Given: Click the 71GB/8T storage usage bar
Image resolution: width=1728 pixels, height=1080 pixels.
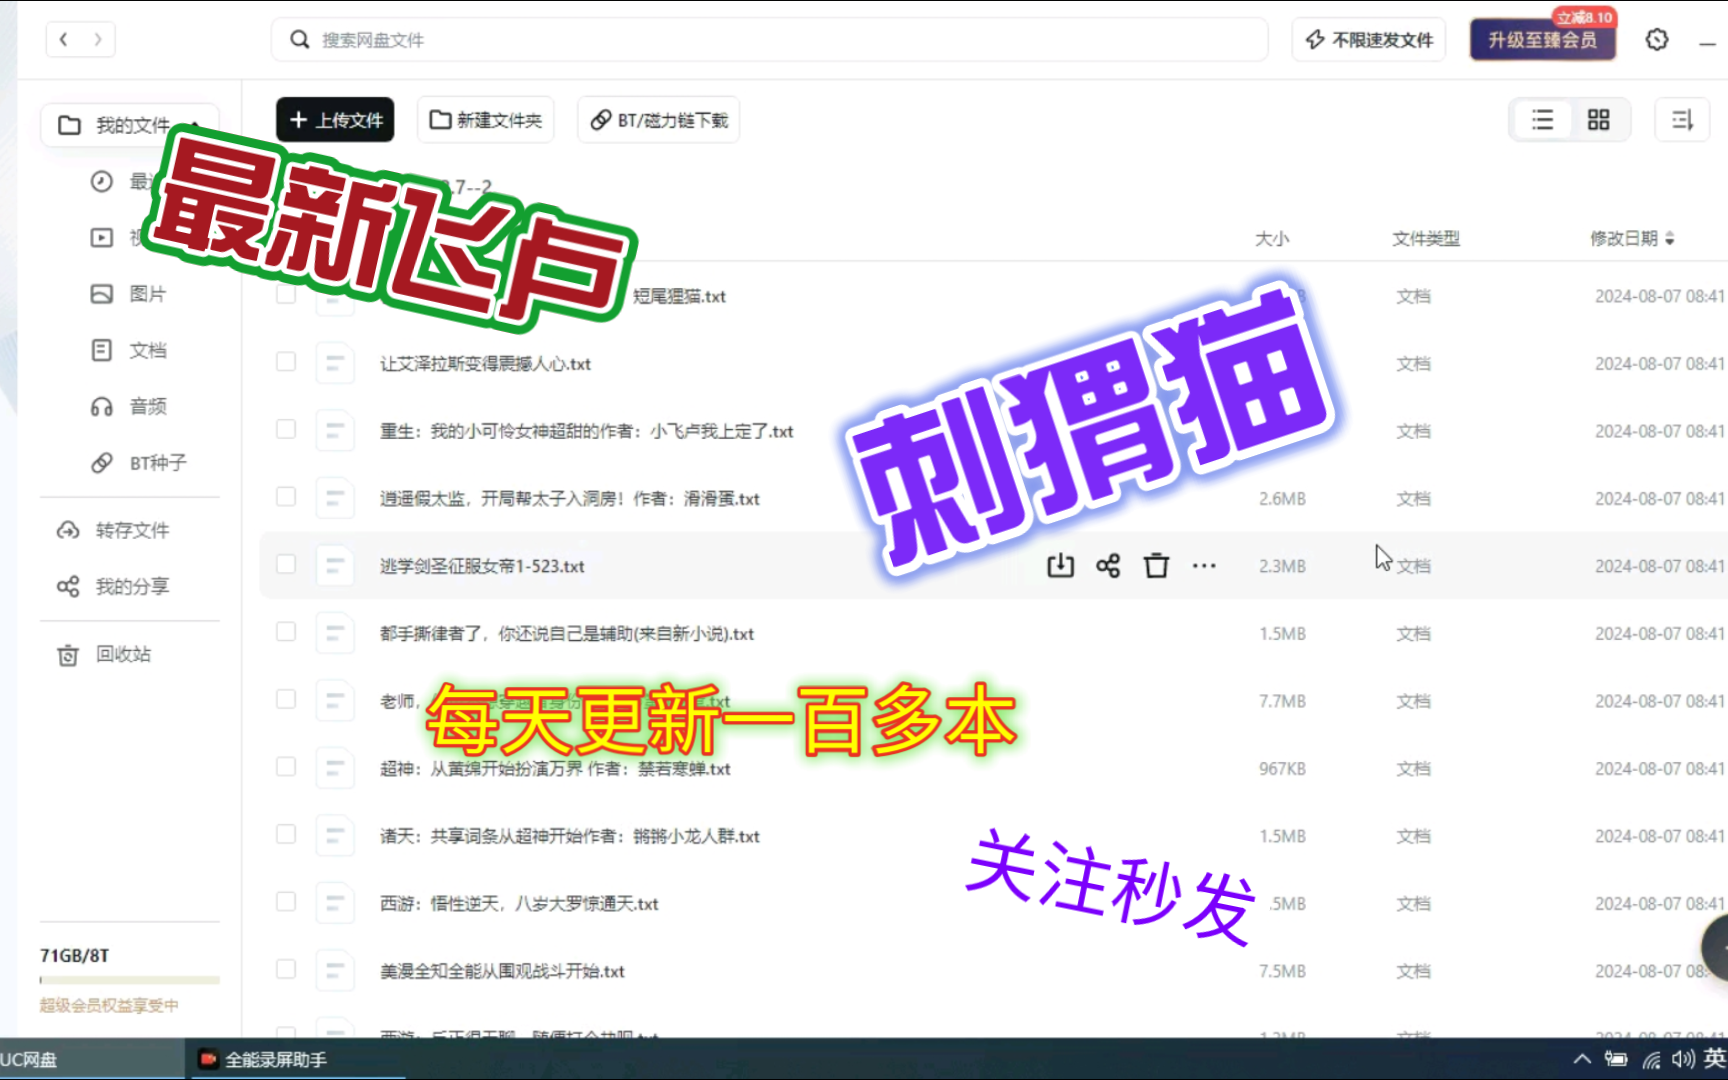Looking at the screenshot, I should (x=130, y=980).
